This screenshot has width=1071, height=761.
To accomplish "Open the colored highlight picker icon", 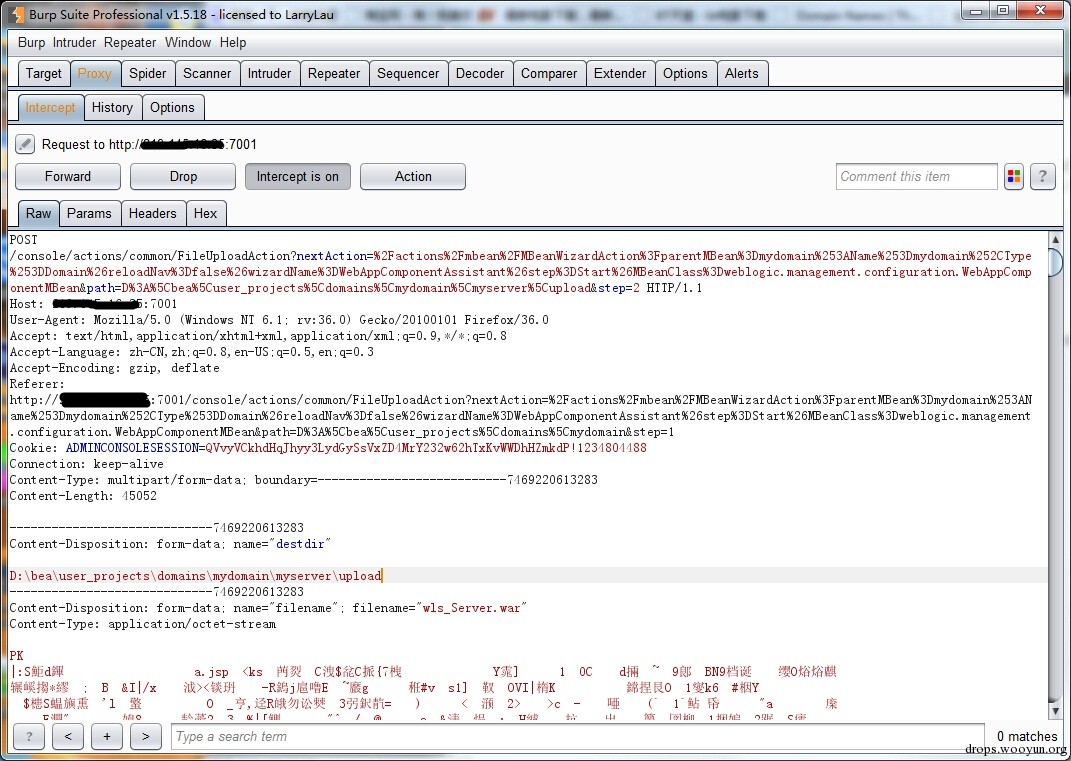I will tap(1014, 176).
